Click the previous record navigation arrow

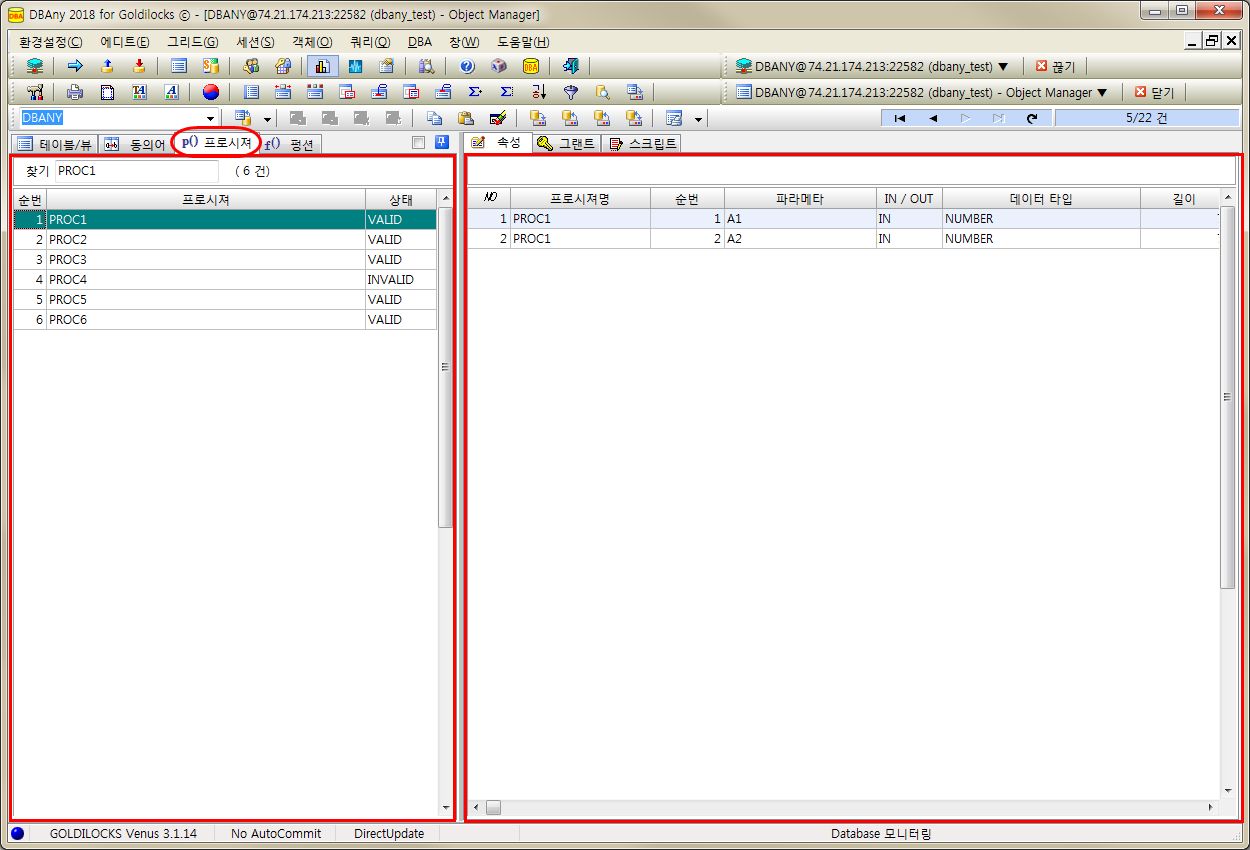point(933,118)
